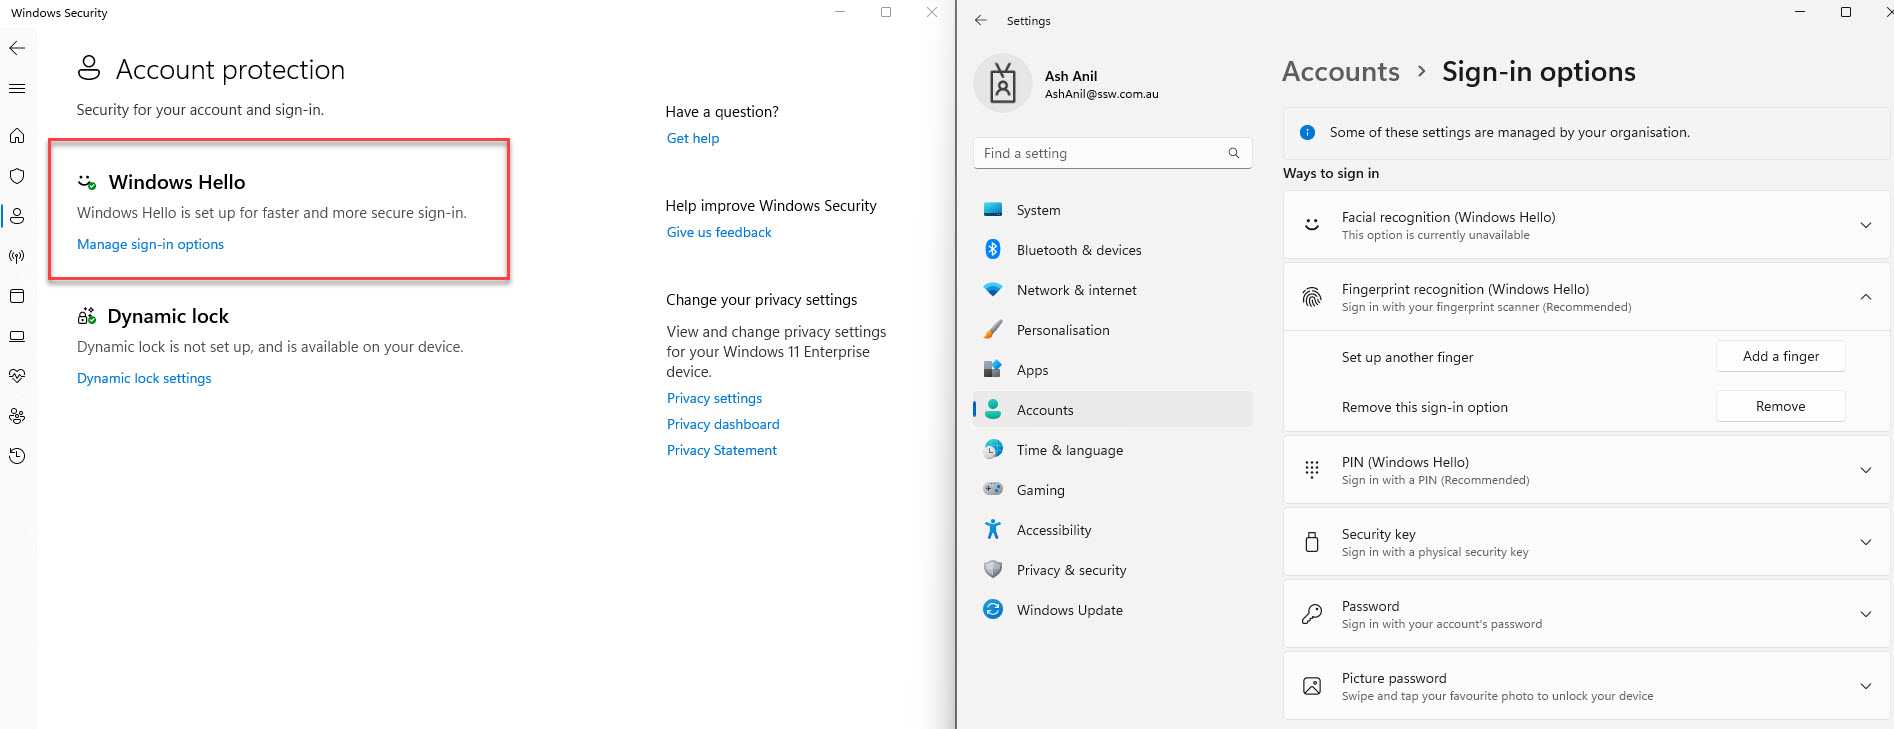Viewport: 1894px width, 729px height.
Task: Select Privacy & security settings category
Action: pyautogui.click(x=1071, y=570)
